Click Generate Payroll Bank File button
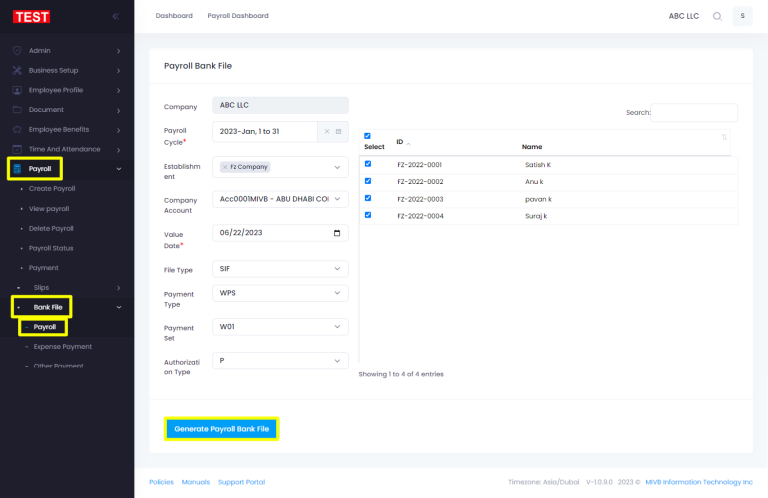 pyautogui.click(x=221, y=429)
